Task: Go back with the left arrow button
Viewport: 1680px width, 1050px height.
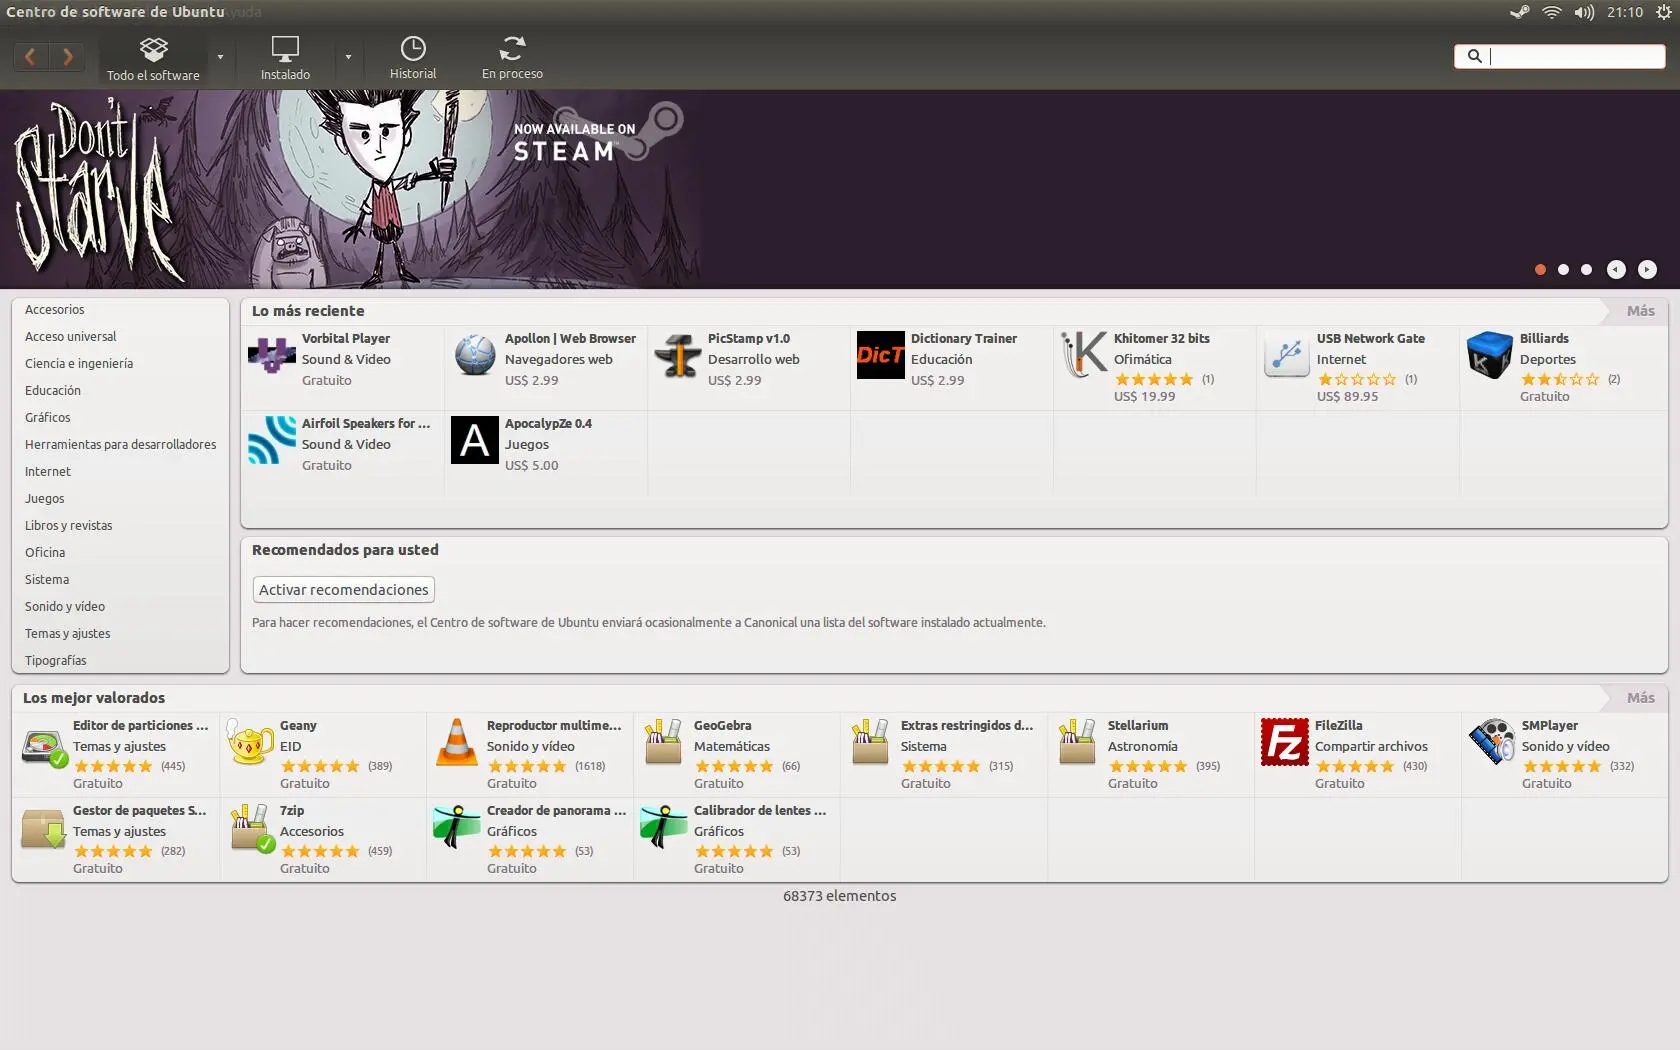Action: click(31, 57)
